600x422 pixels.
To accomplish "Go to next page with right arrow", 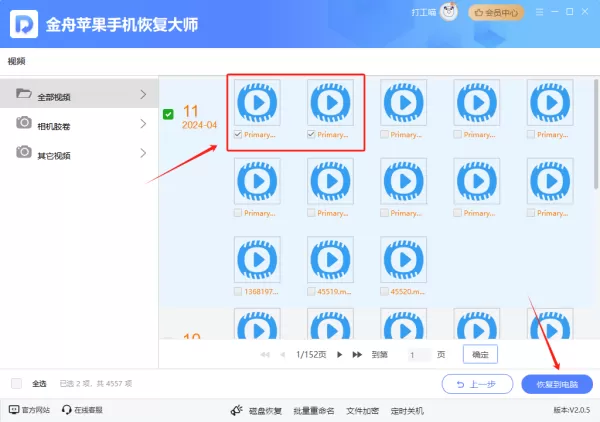I will click(x=339, y=355).
